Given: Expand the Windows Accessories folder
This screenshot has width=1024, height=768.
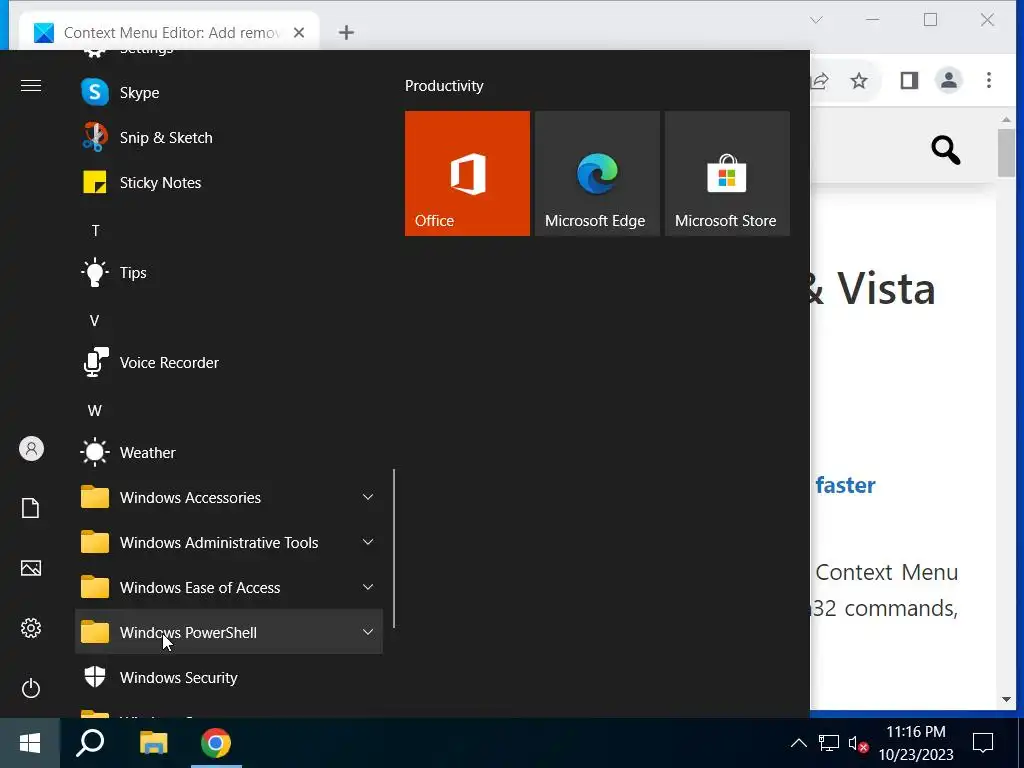Looking at the screenshot, I should (229, 498).
